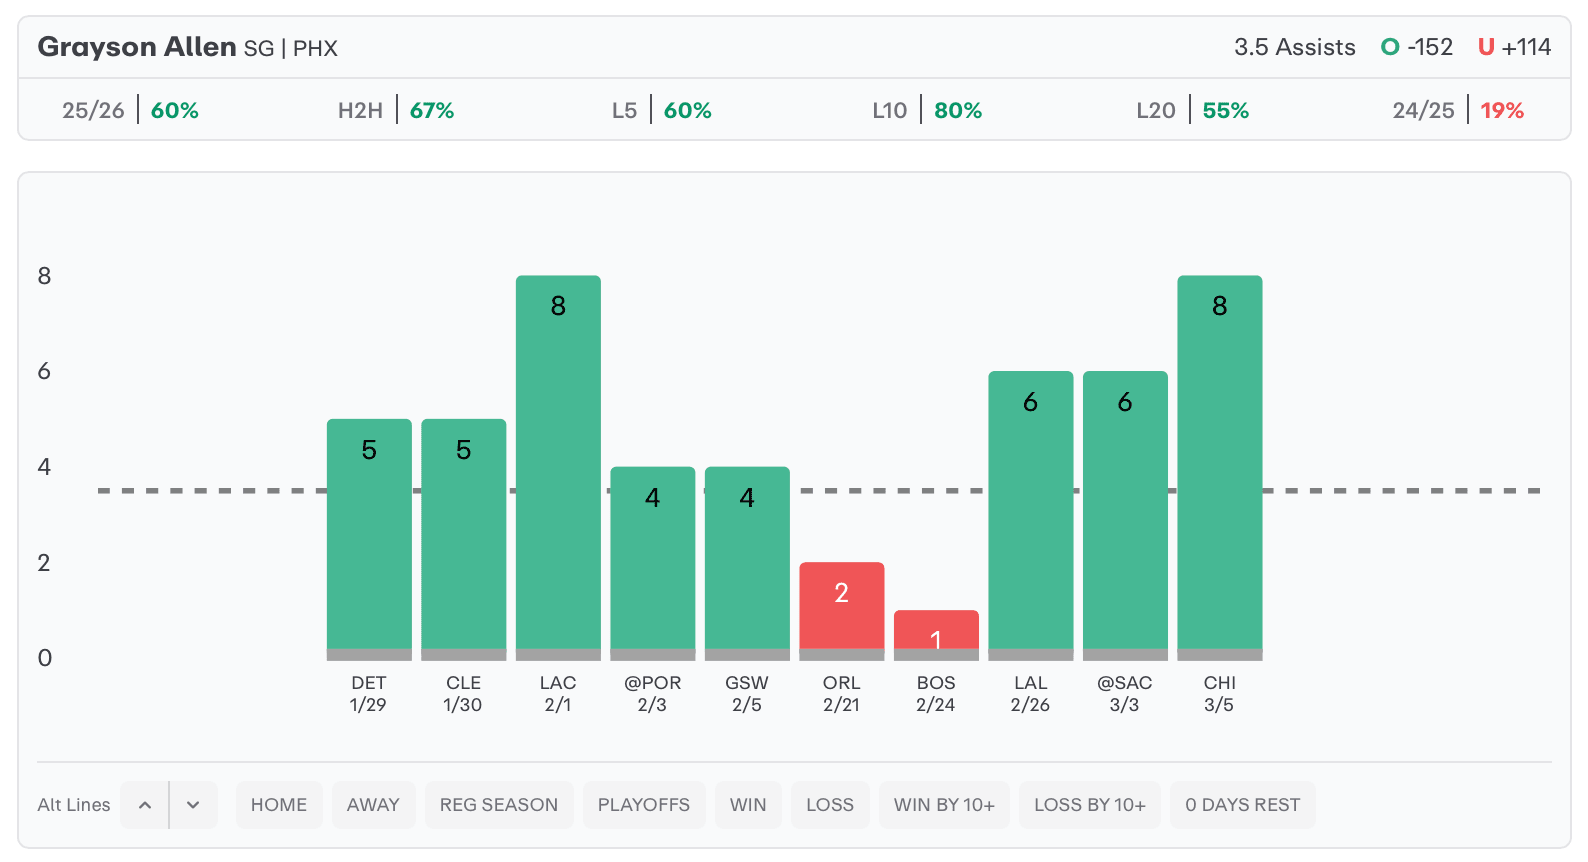Select the LOSS BY 10+ filter
The height and width of the screenshot is (862, 1588).
tap(1090, 805)
